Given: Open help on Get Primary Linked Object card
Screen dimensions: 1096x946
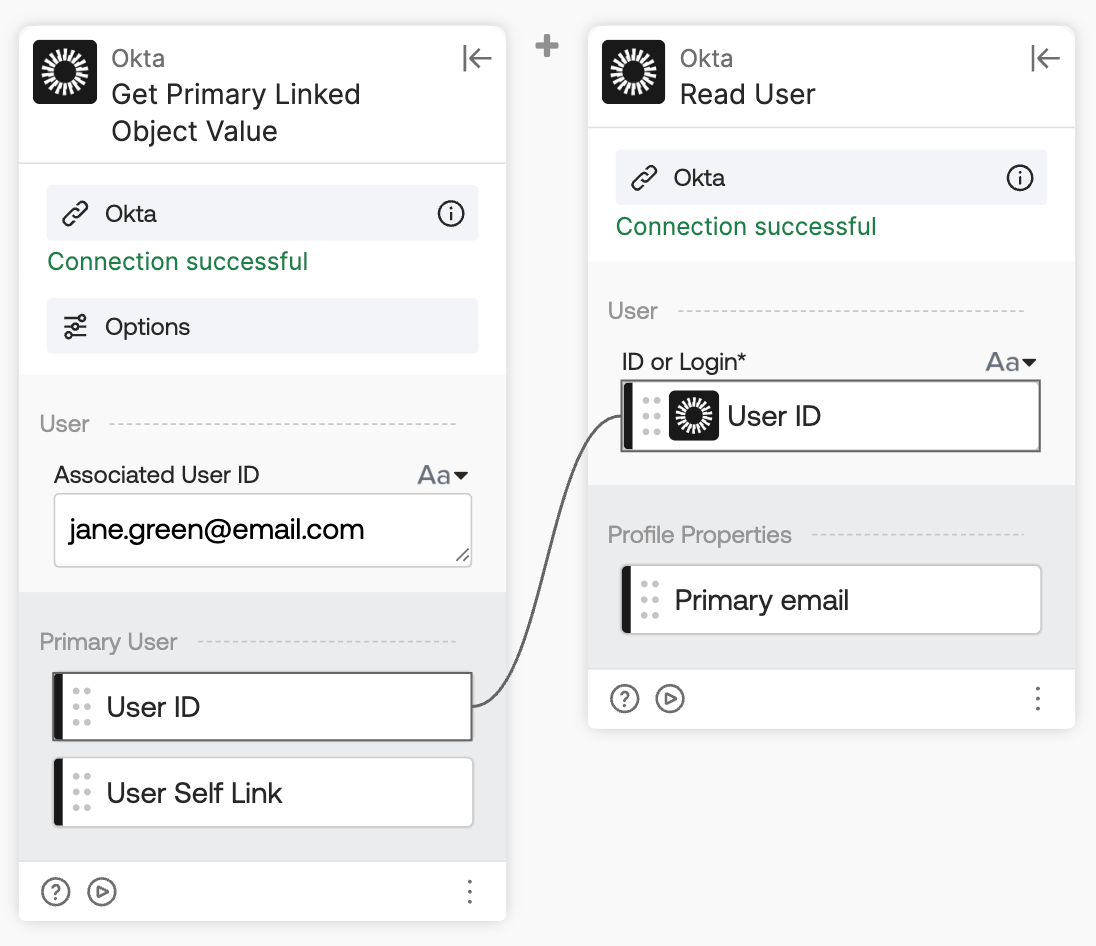Looking at the screenshot, I should point(56,891).
